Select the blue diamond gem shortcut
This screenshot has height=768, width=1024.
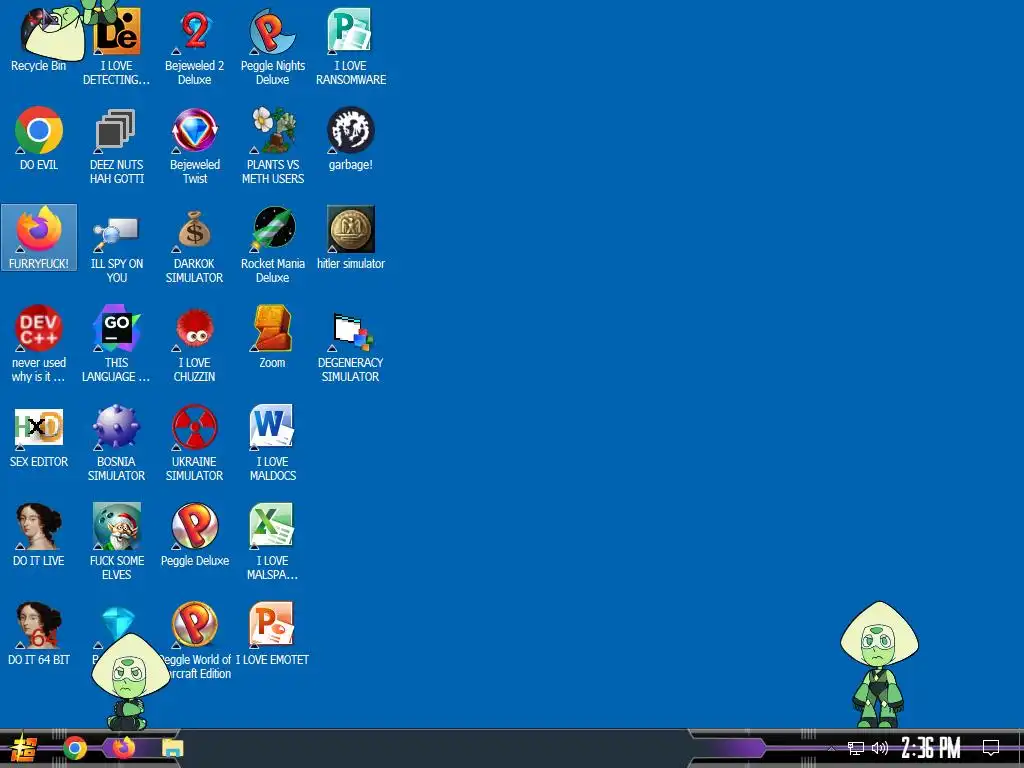(118, 622)
